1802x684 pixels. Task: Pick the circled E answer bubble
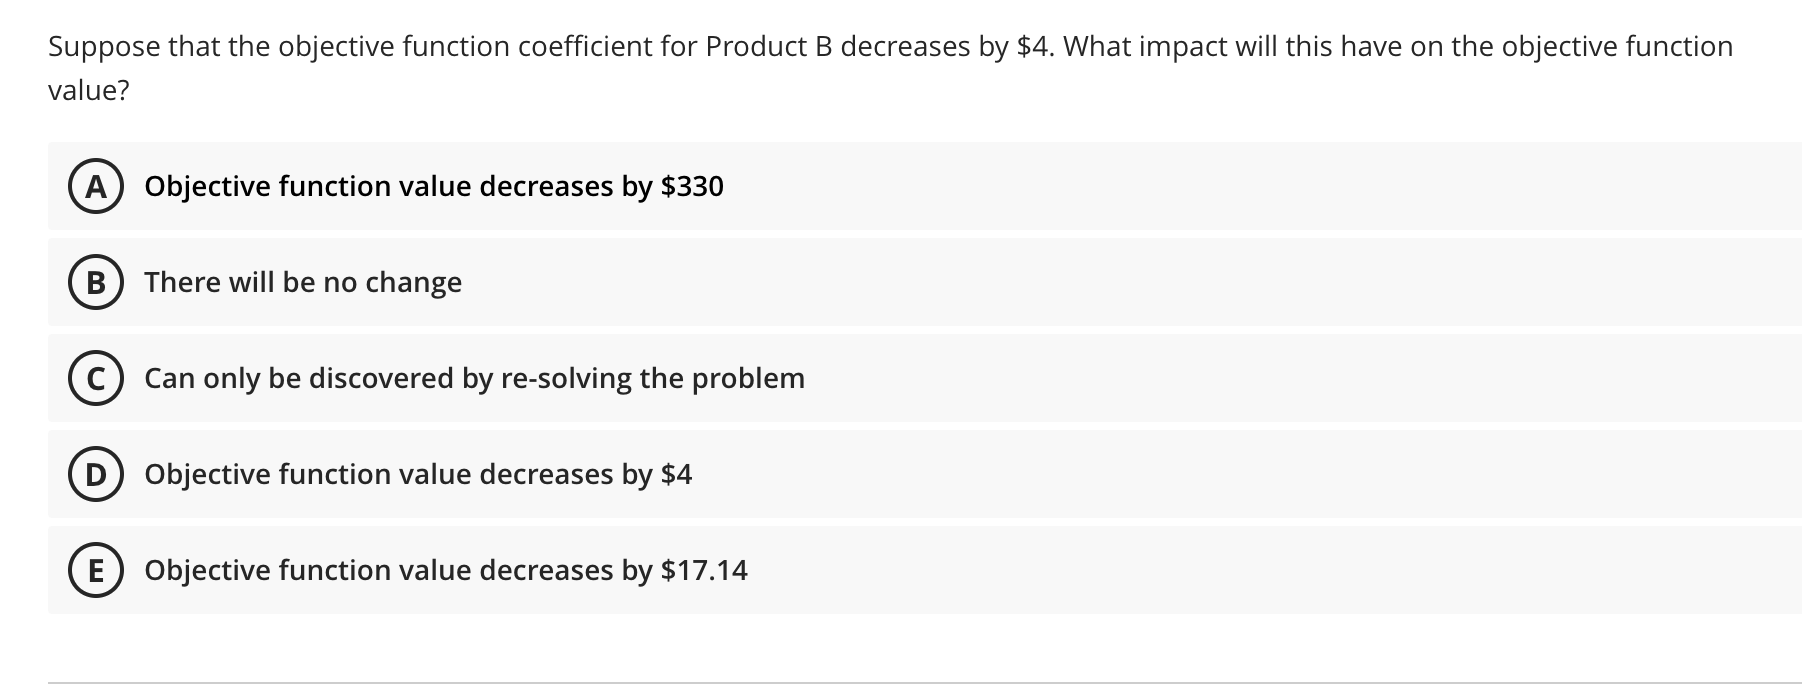[x=95, y=570]
